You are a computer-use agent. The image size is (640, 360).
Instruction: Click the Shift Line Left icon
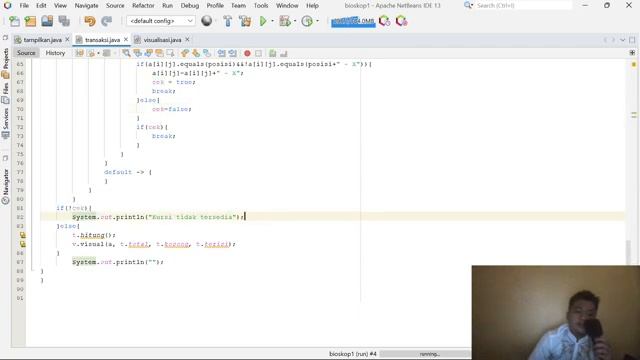[x=222, y=53]
